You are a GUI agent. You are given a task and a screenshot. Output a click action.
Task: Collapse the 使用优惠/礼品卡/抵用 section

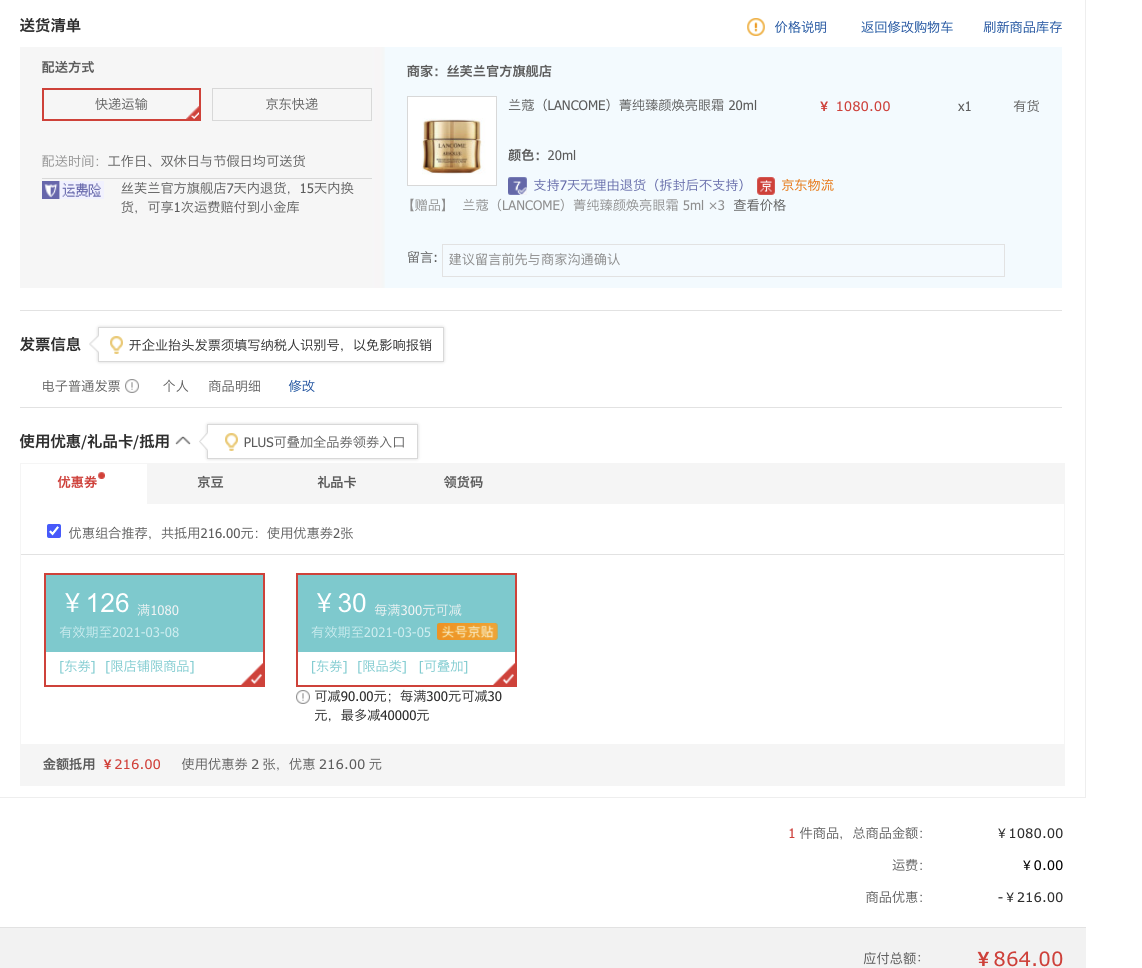tap(183, 441)
